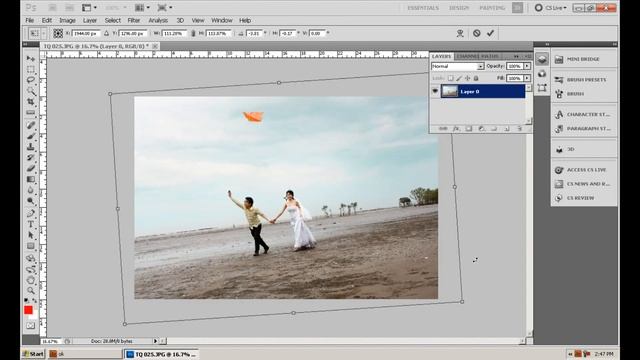
Task: Toggle lock image pixels brush icon
Action: point(459,78)
